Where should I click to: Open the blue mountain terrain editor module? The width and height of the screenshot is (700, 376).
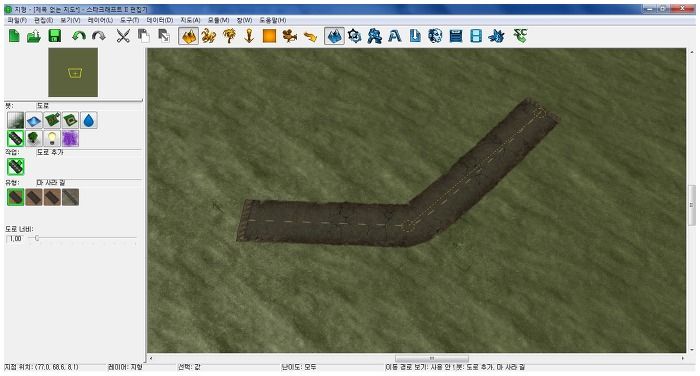point(334,36)
